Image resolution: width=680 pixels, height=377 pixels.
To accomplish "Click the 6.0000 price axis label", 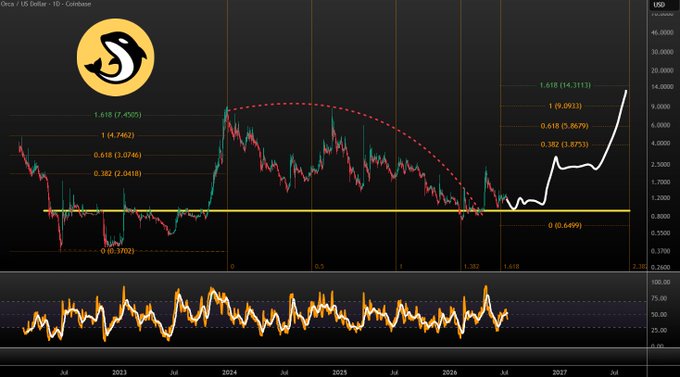I will click(x=662, y=125).
